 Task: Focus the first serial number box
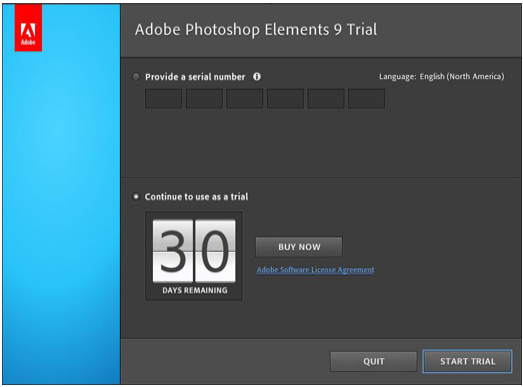(x=163, y=98)
